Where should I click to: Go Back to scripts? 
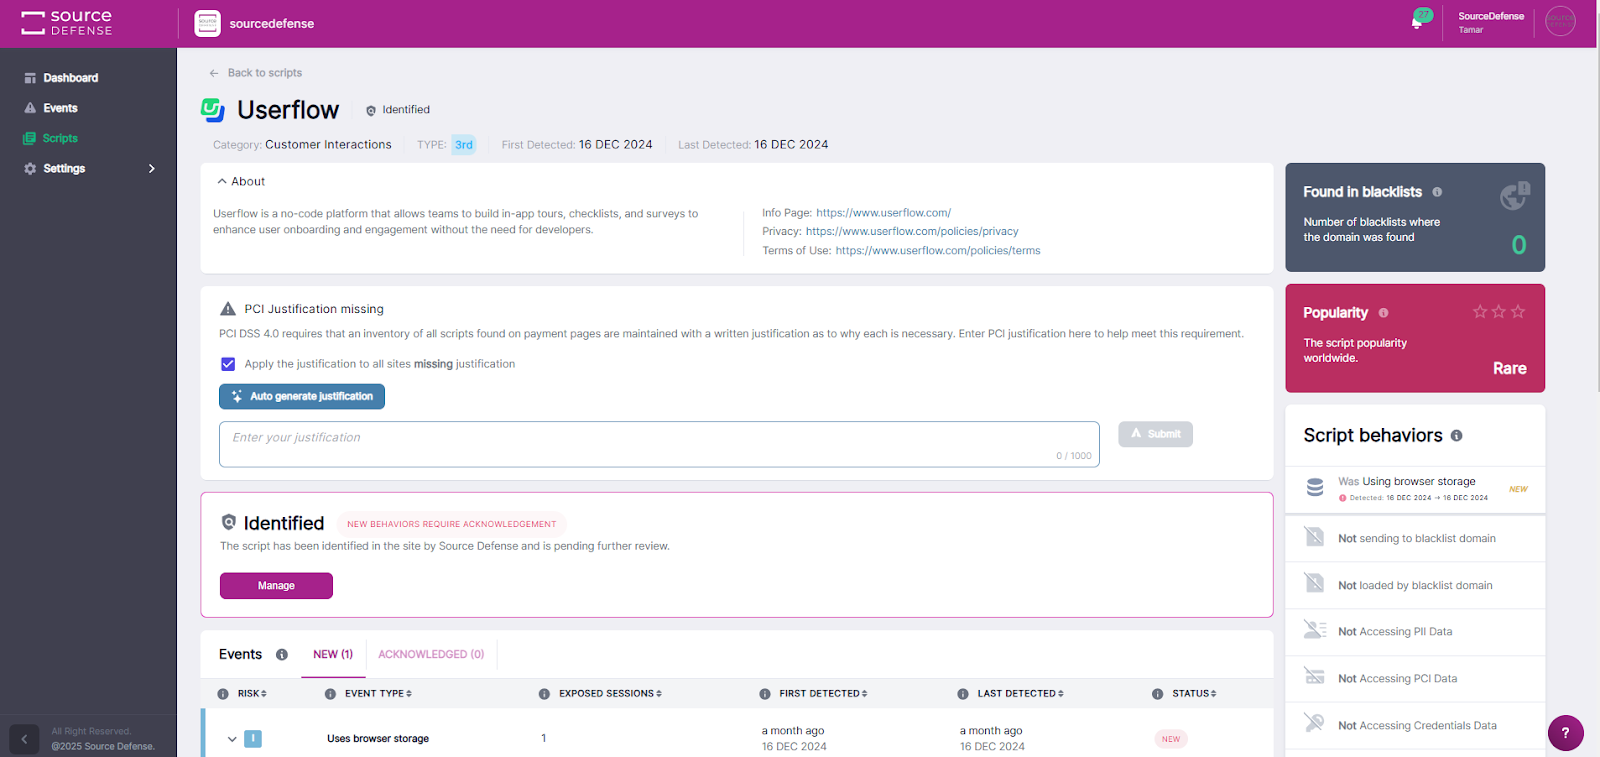[255, 73]
